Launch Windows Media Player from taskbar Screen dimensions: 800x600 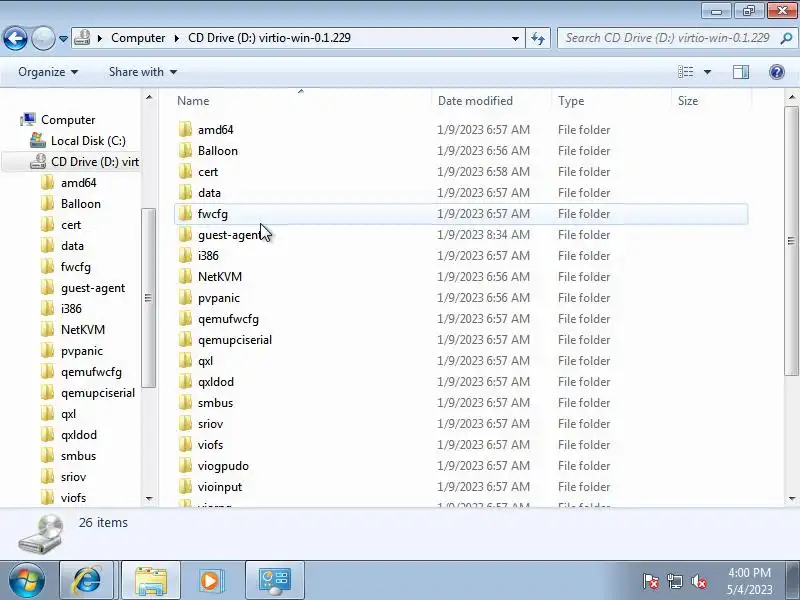pyautogui.click(x=210, y=581)
